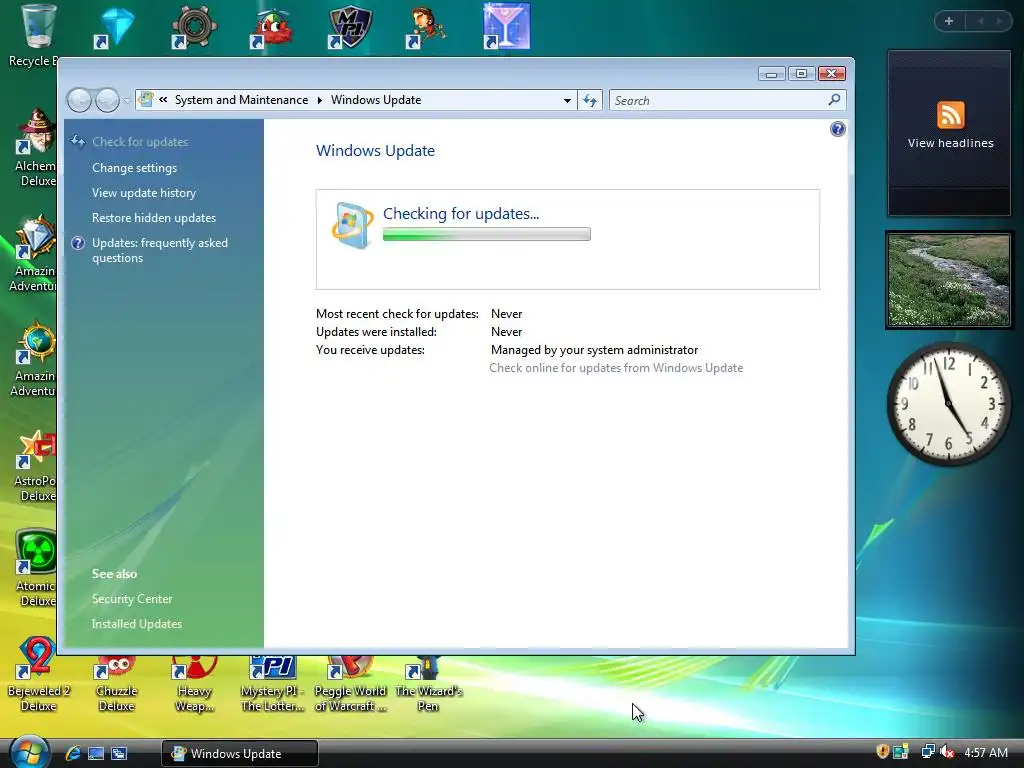Select the Bejeweled 2 Deluxe icon

point(38,675)
